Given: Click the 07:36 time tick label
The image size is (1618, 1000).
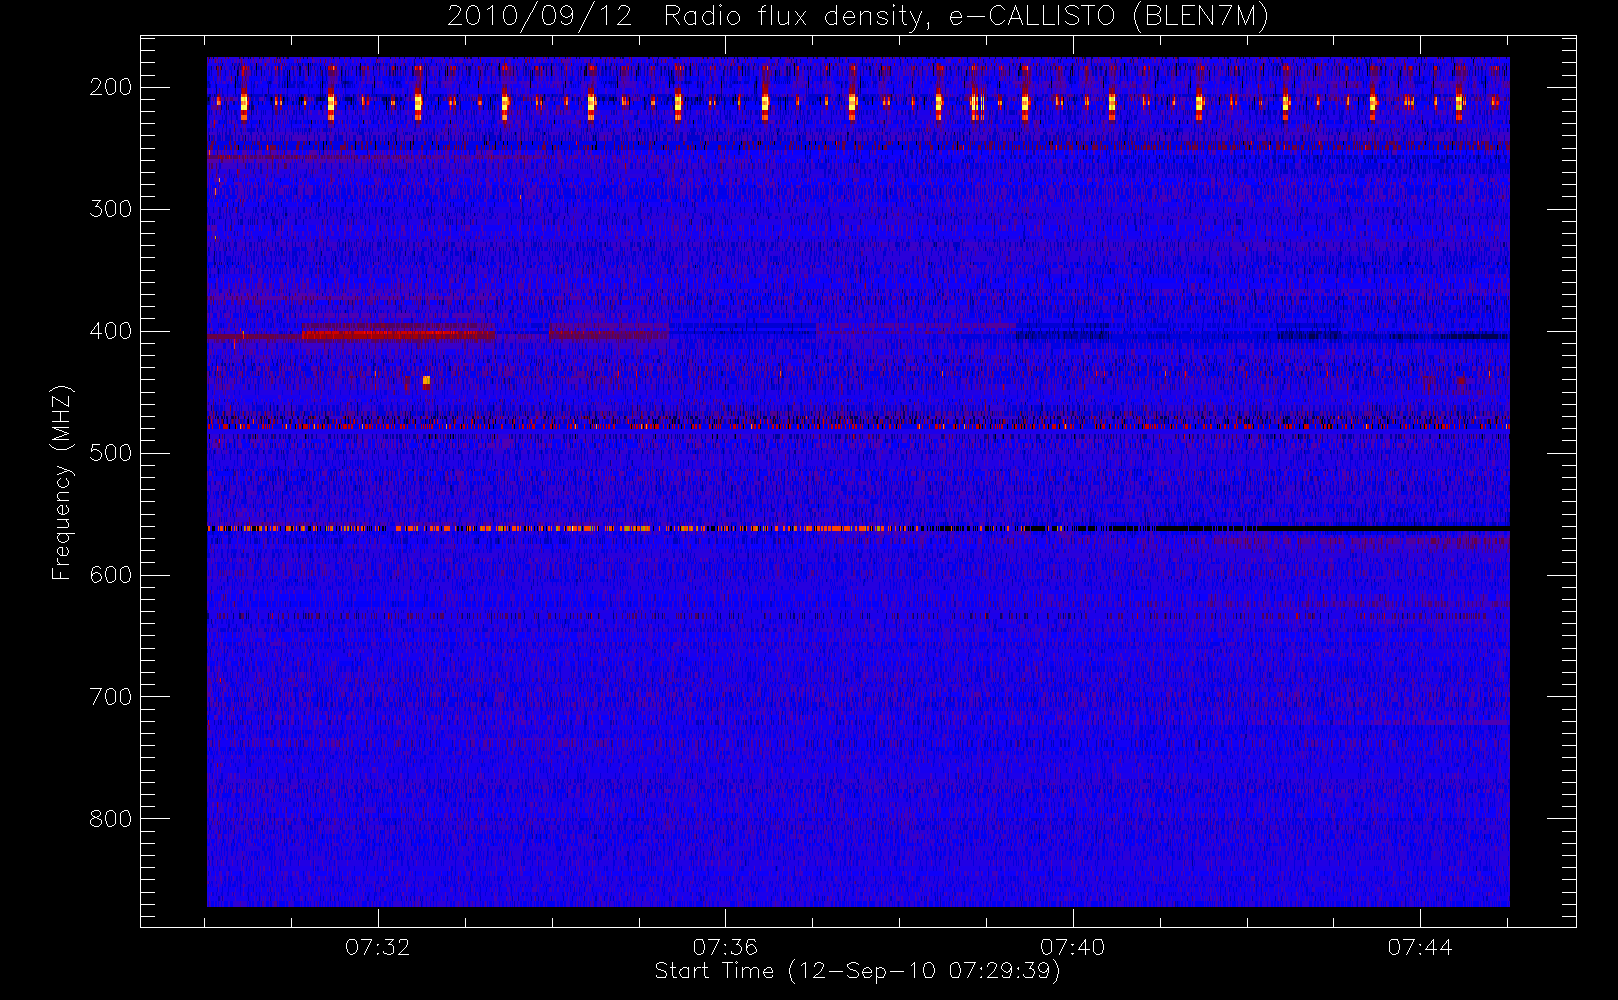Looking at the screenshot, I should coord(725,947).
